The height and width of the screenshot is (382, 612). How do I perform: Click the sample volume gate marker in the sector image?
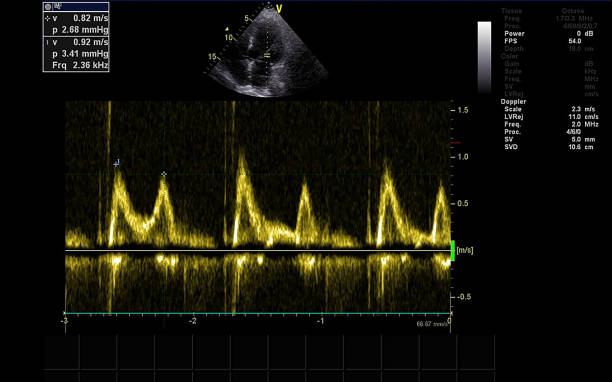267,55
